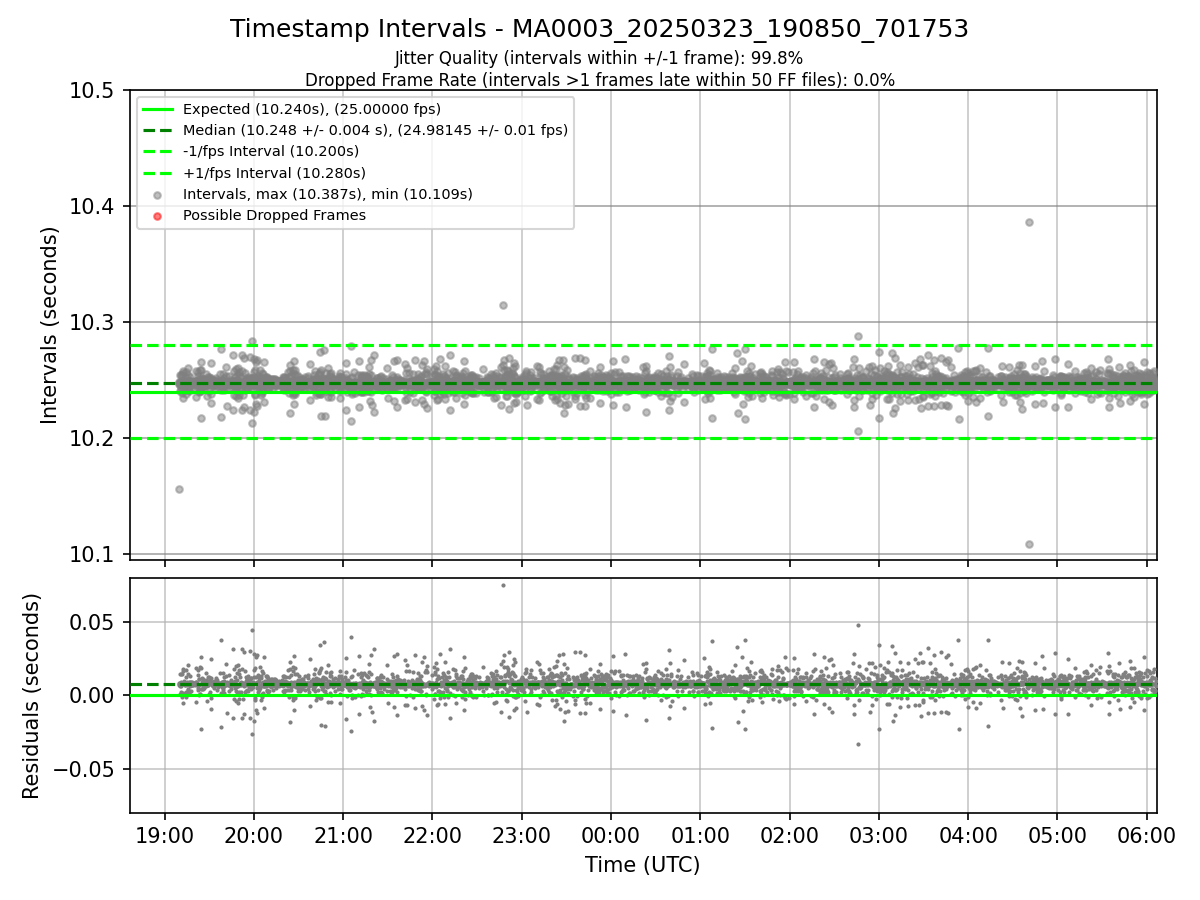Click the 'Jitter Quality' subtitle line
Screen dimensions: 1200x900
coord(599,58)
